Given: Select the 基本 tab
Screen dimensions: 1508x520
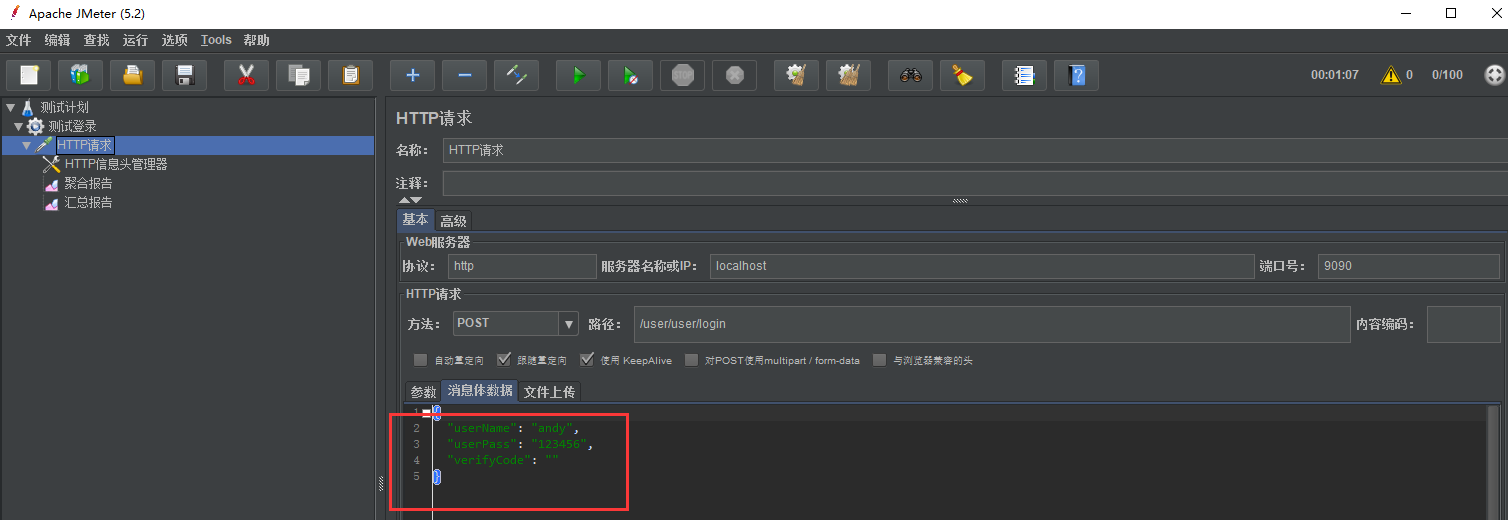Looking at the screenshot, I should click(x=415, y=220).
